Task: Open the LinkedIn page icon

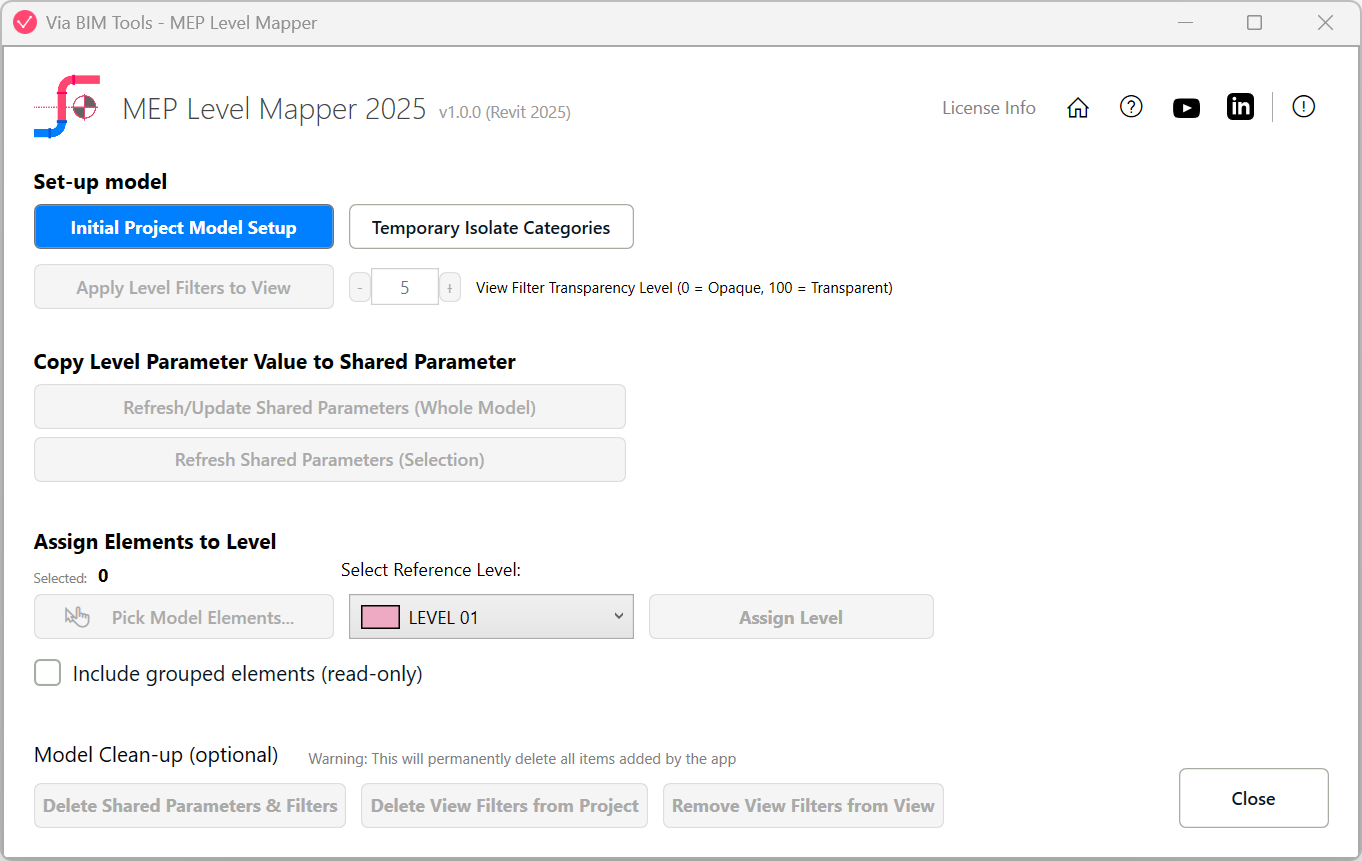Action: (x=1240, y=107)
